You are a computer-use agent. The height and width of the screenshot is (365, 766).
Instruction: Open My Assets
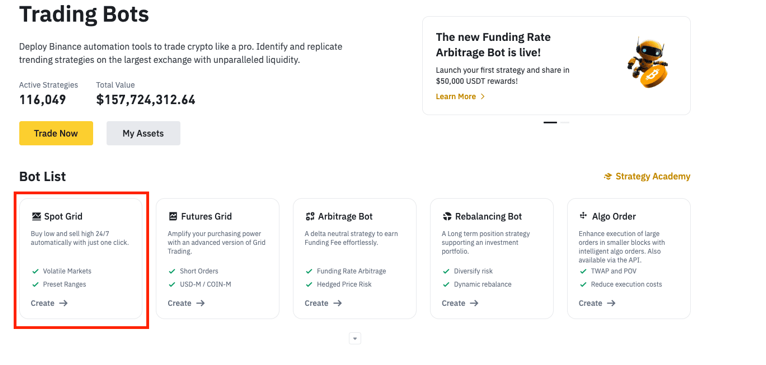[143, 133]
